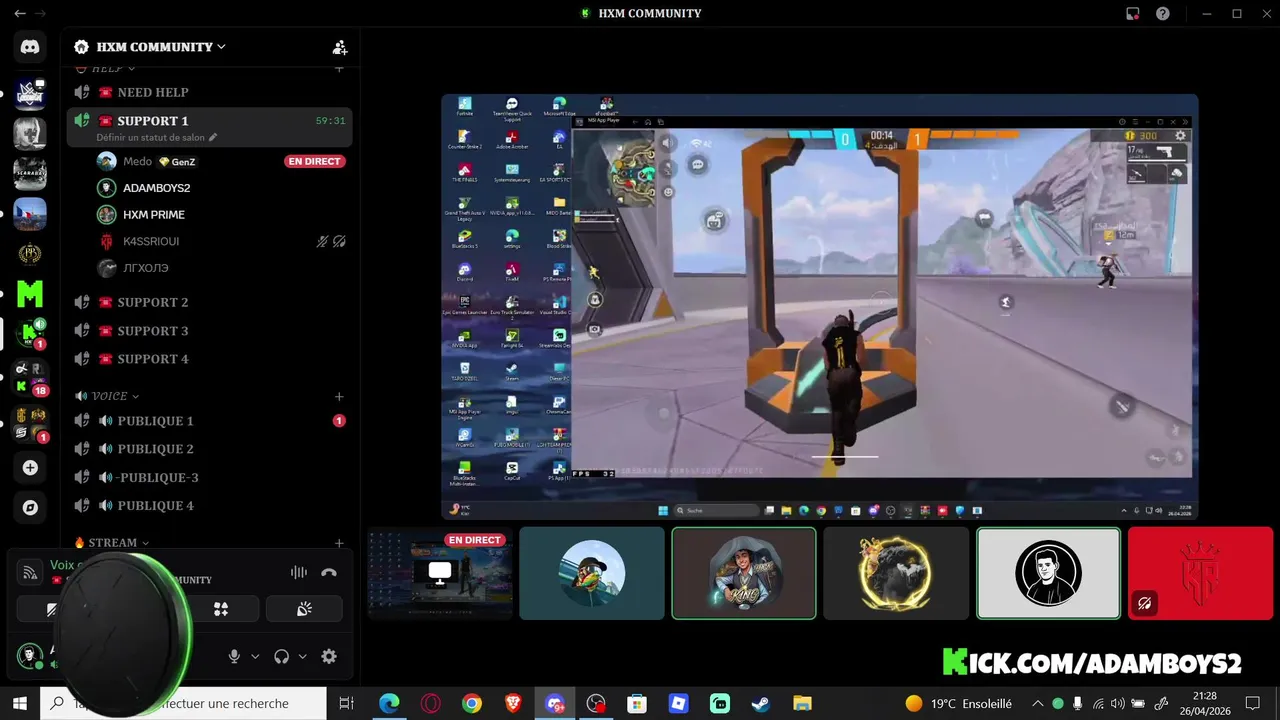Join SUPPORT 3 voice channel

(209, 331)
